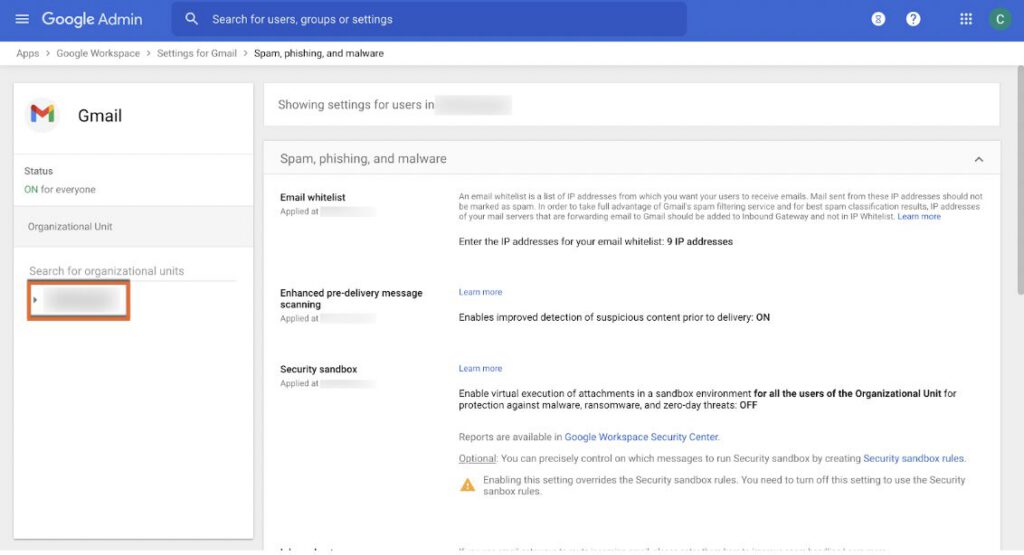Collapse the Spam, phishing, and malware section

click(978, 159)
